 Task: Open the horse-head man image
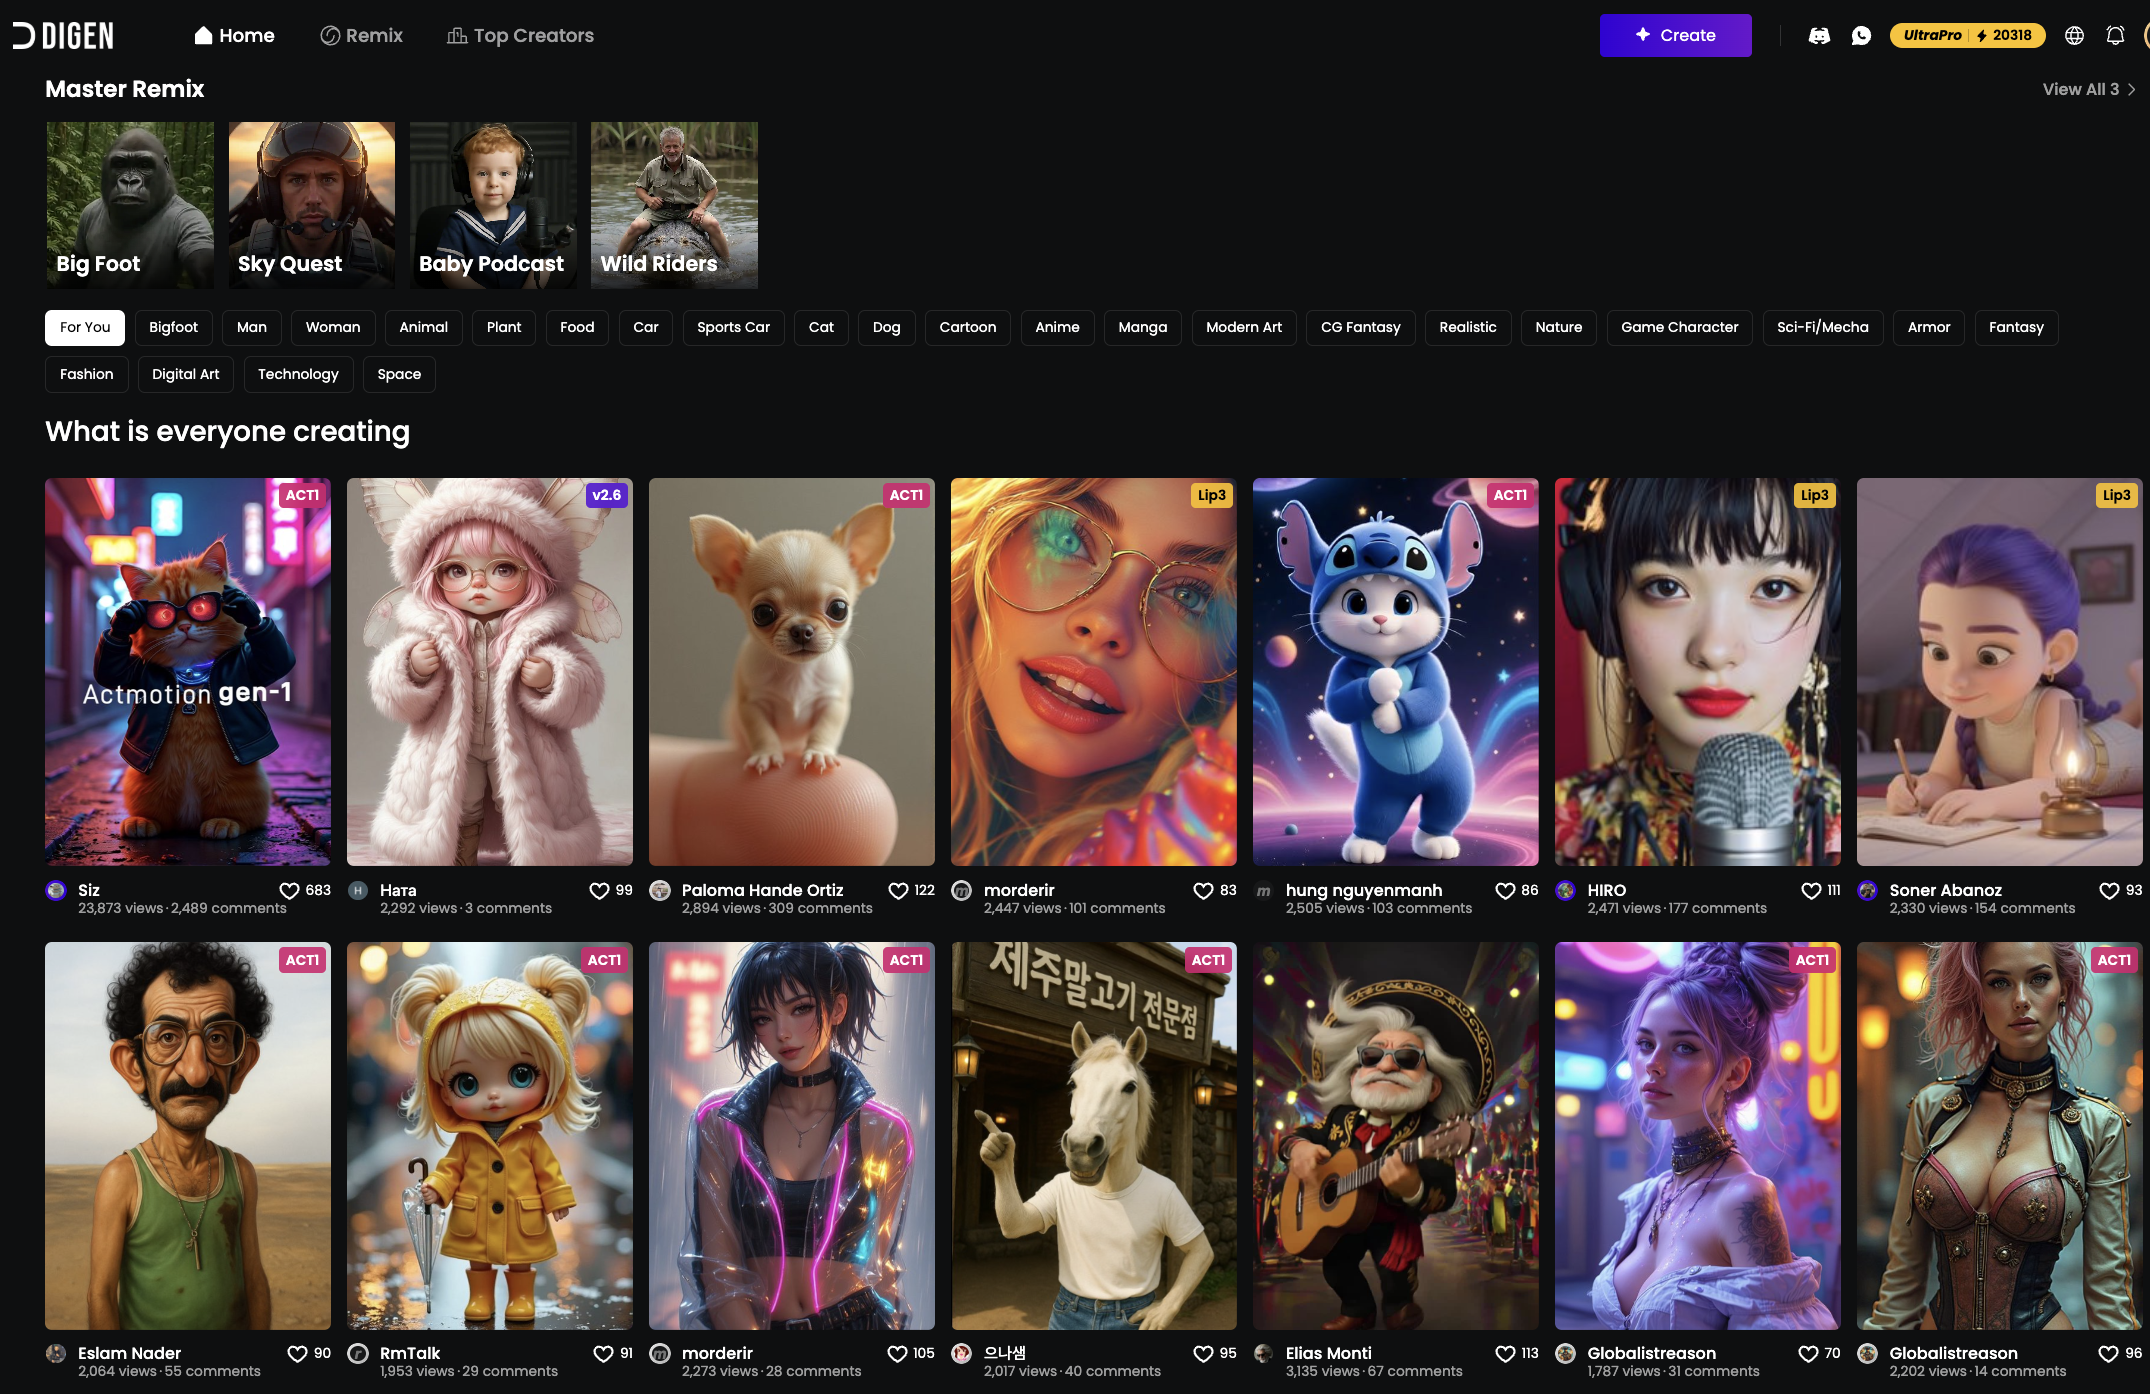[1094, 1136]
